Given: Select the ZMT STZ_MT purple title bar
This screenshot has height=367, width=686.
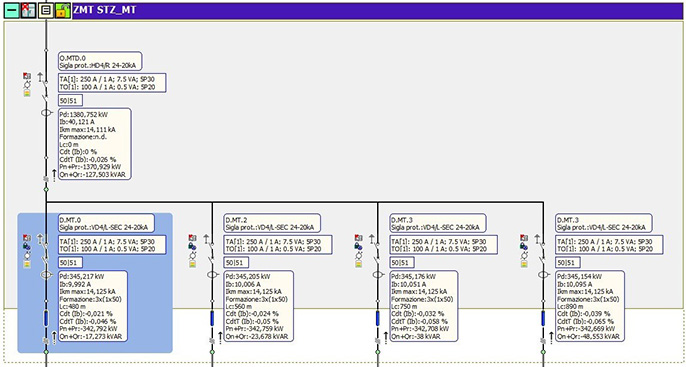Looking at the screenshot, I should tap(377, 10).
